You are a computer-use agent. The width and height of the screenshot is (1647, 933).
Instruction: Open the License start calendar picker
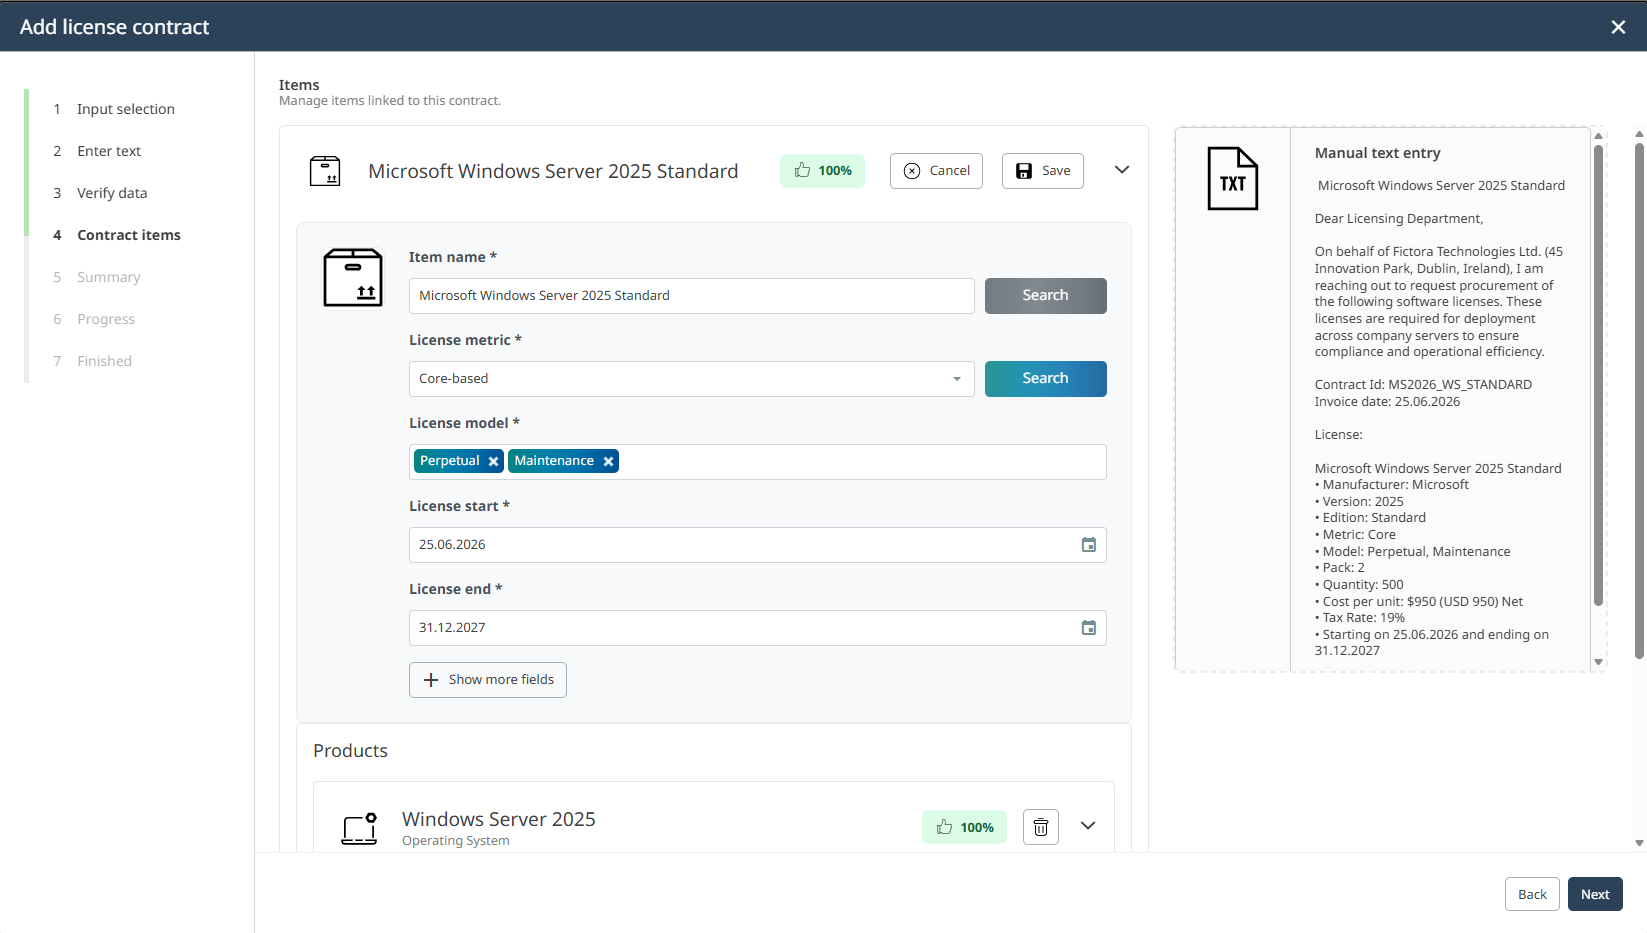[x=1089, y=545]
